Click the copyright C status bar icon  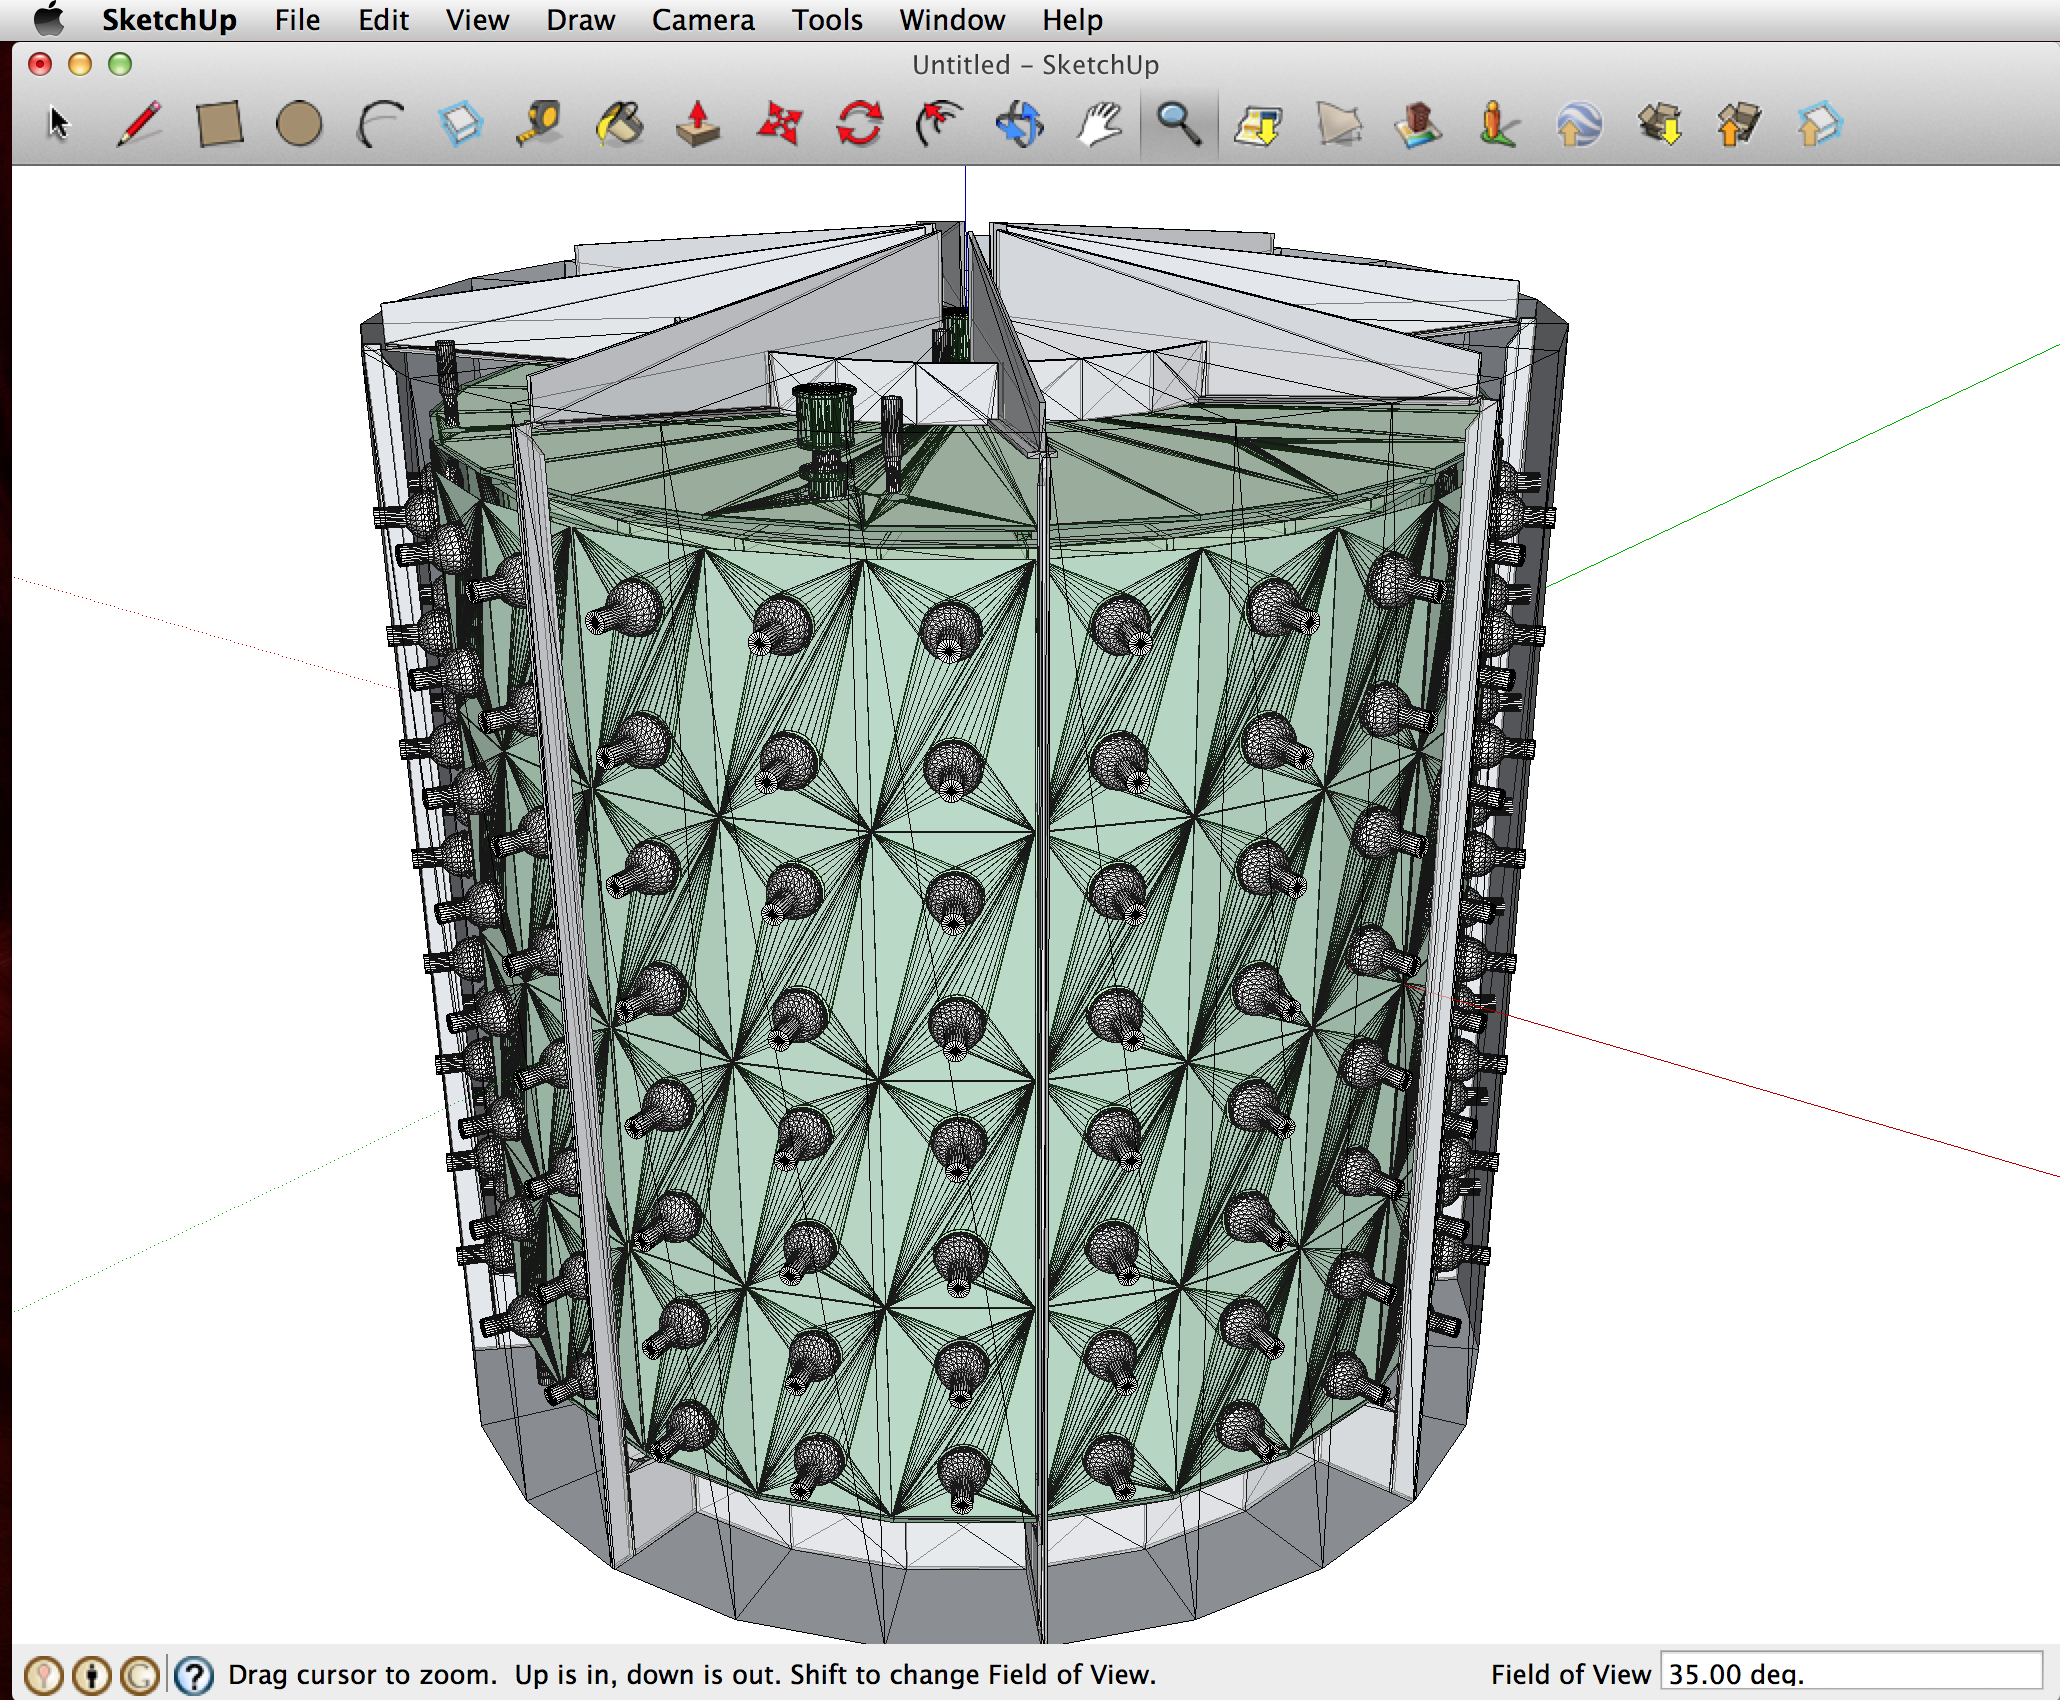click(140, 1675)
